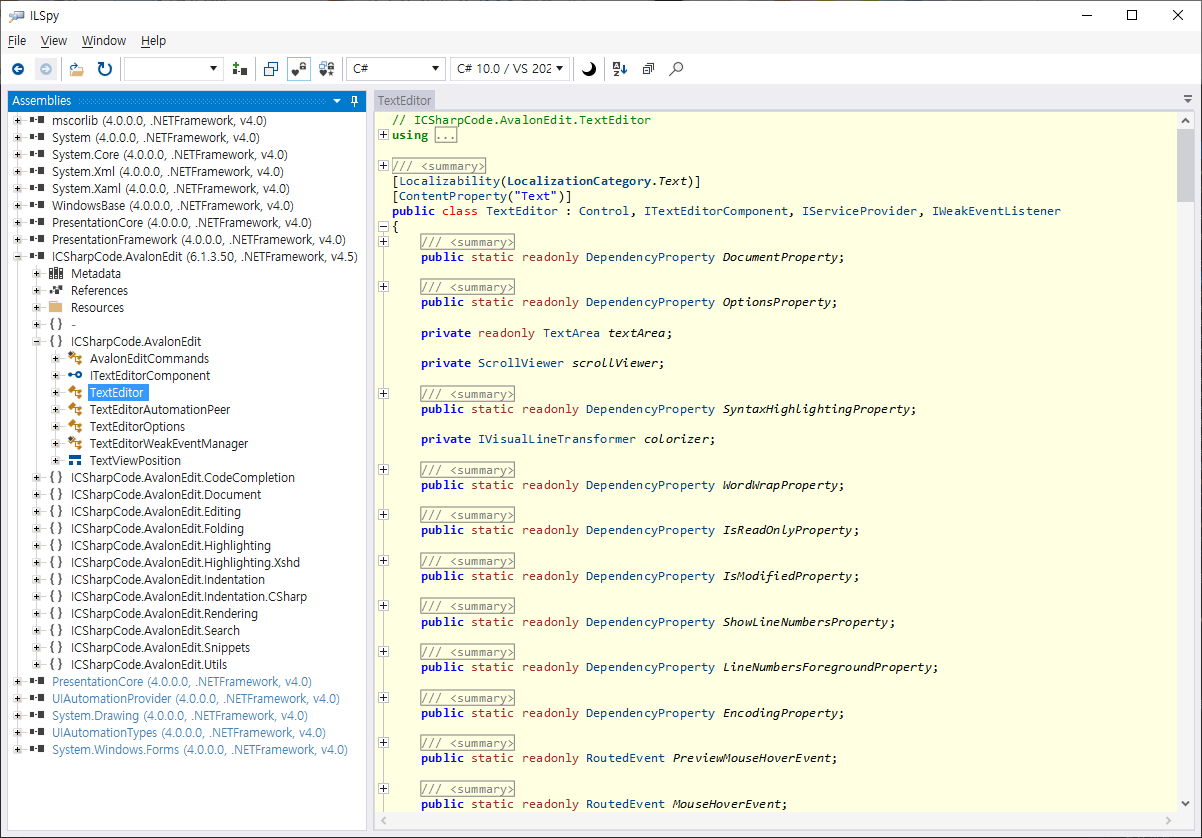The height and width of the screenshot is (838, 1202).
Task: Click the Metadata node icon
Action: tap(56, 274)
